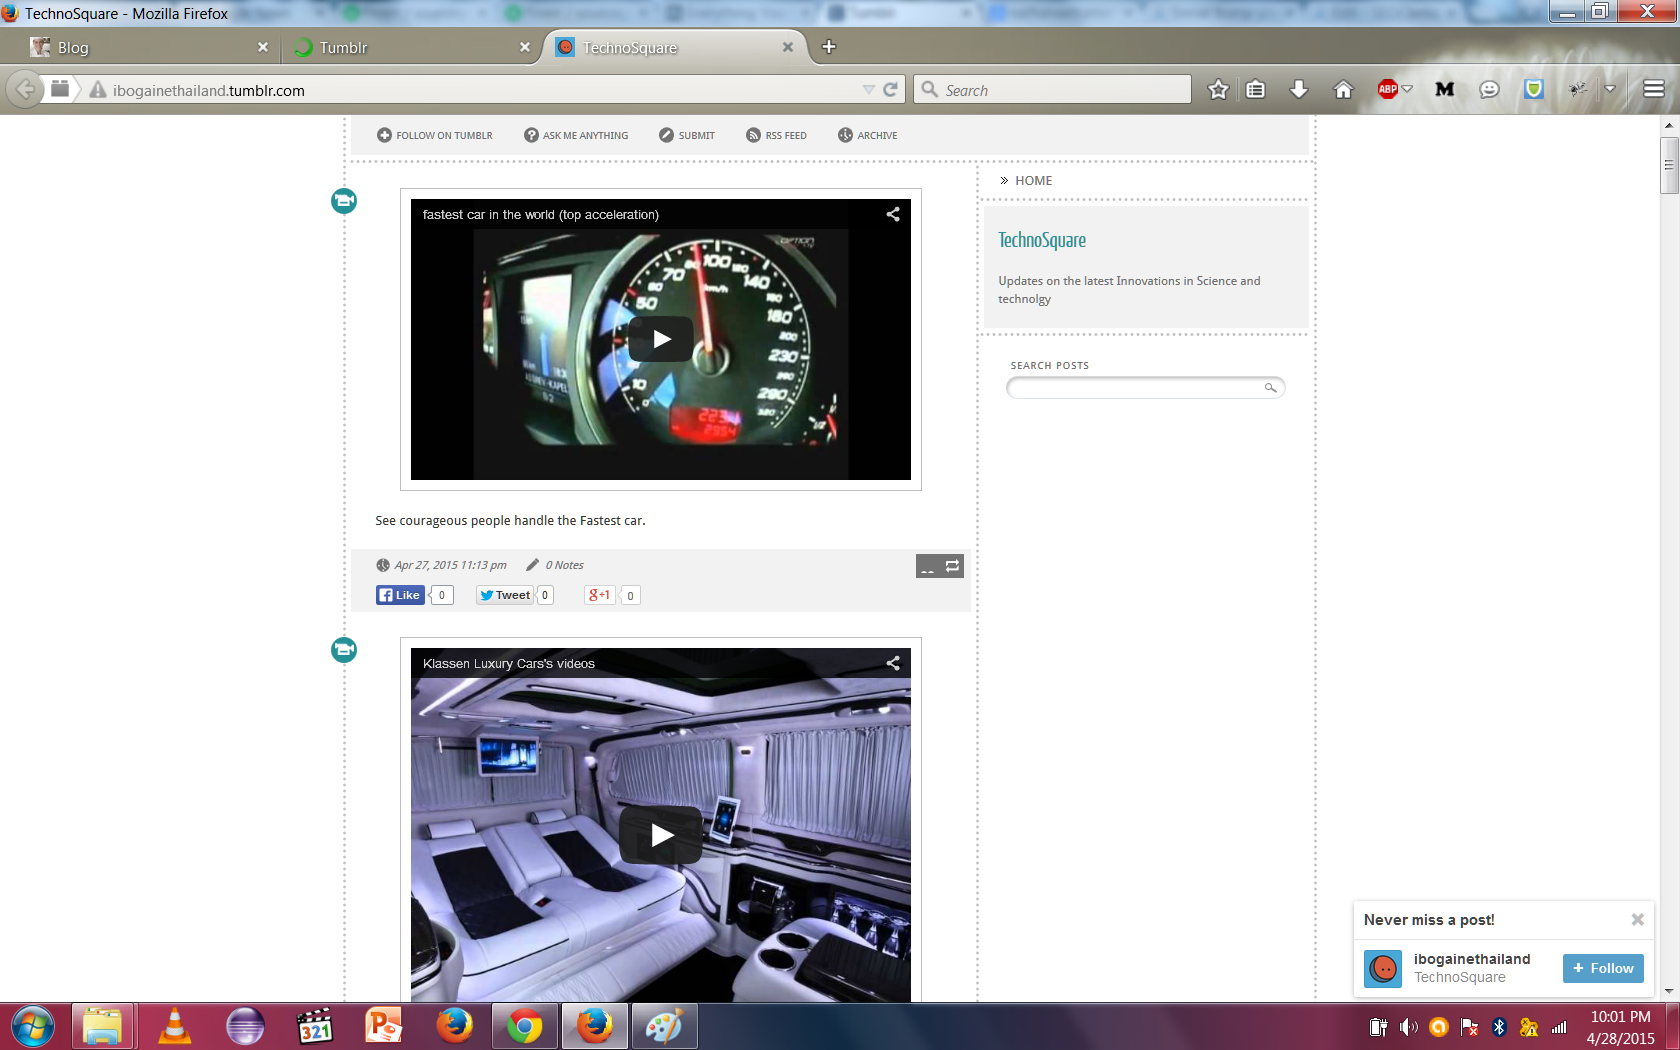
Task: Click the Like button to like the post
Action: pos(399,594)
